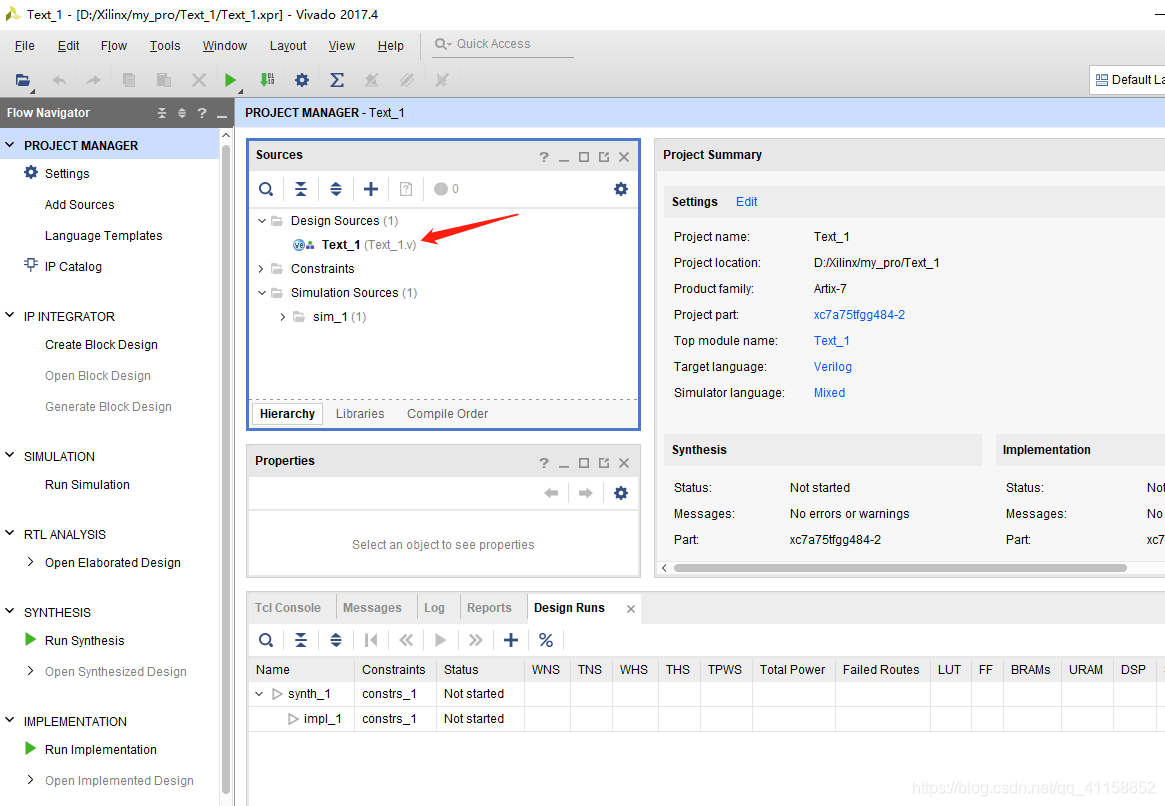
Task: Click the Properties panel forward arrow
Action: [585, 493]
